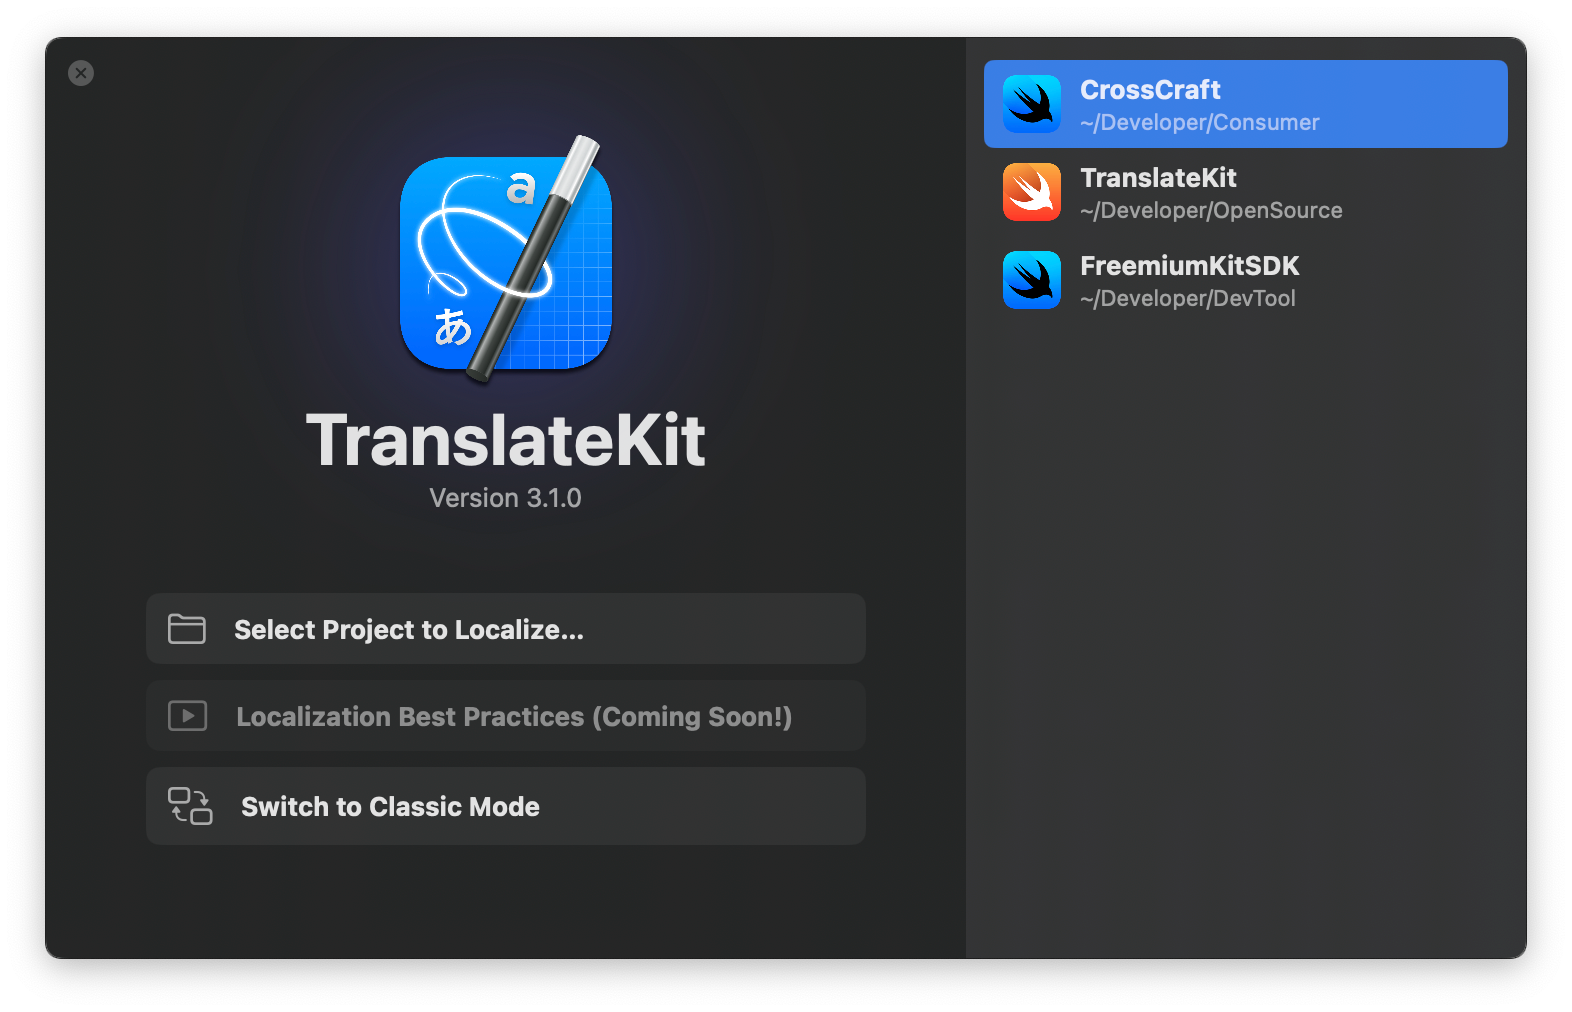Click the ~/Developer/OpenSource path
Viewport: 1572px width, 1012px height.
1211,211
